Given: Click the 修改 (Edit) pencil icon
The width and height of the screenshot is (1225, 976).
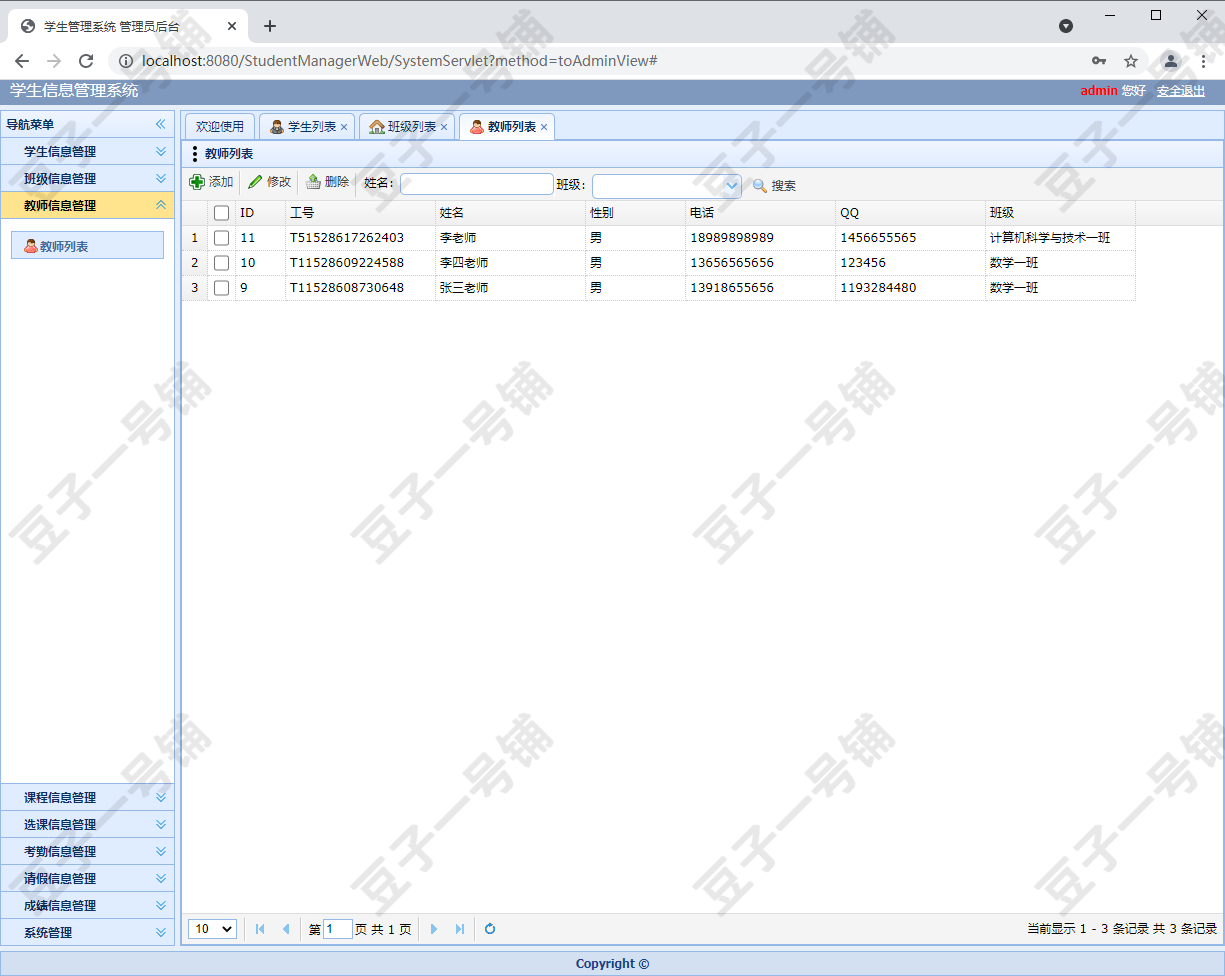Looking at the screenshot, I should [257, 183].
